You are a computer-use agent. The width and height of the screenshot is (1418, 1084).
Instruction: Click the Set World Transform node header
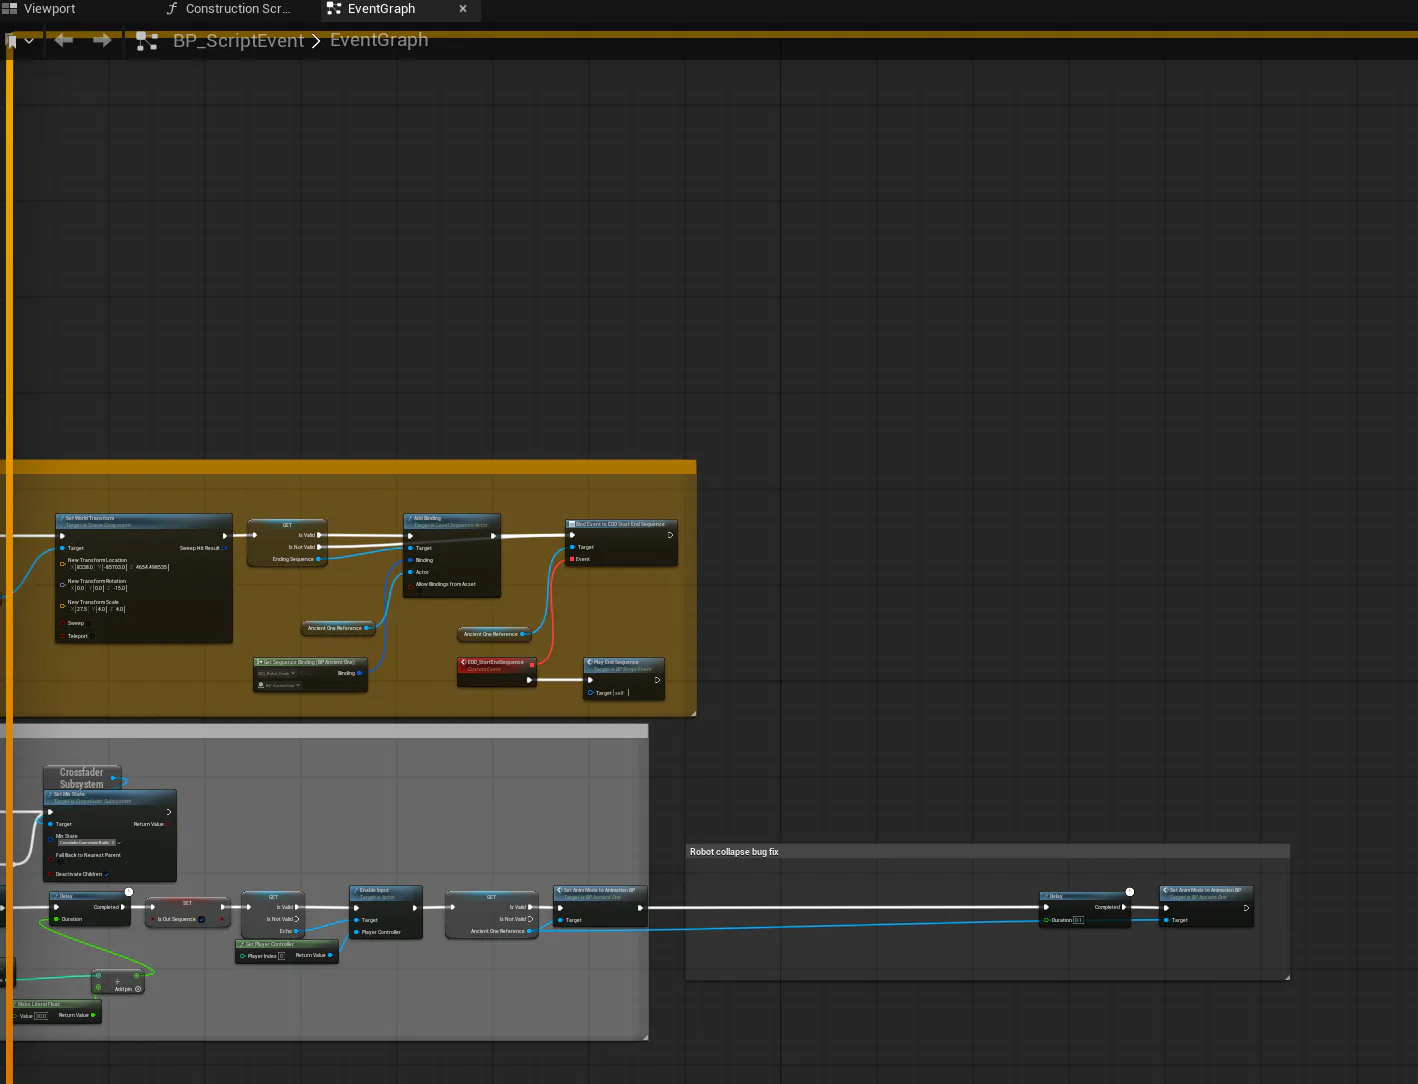coord(144,521)
